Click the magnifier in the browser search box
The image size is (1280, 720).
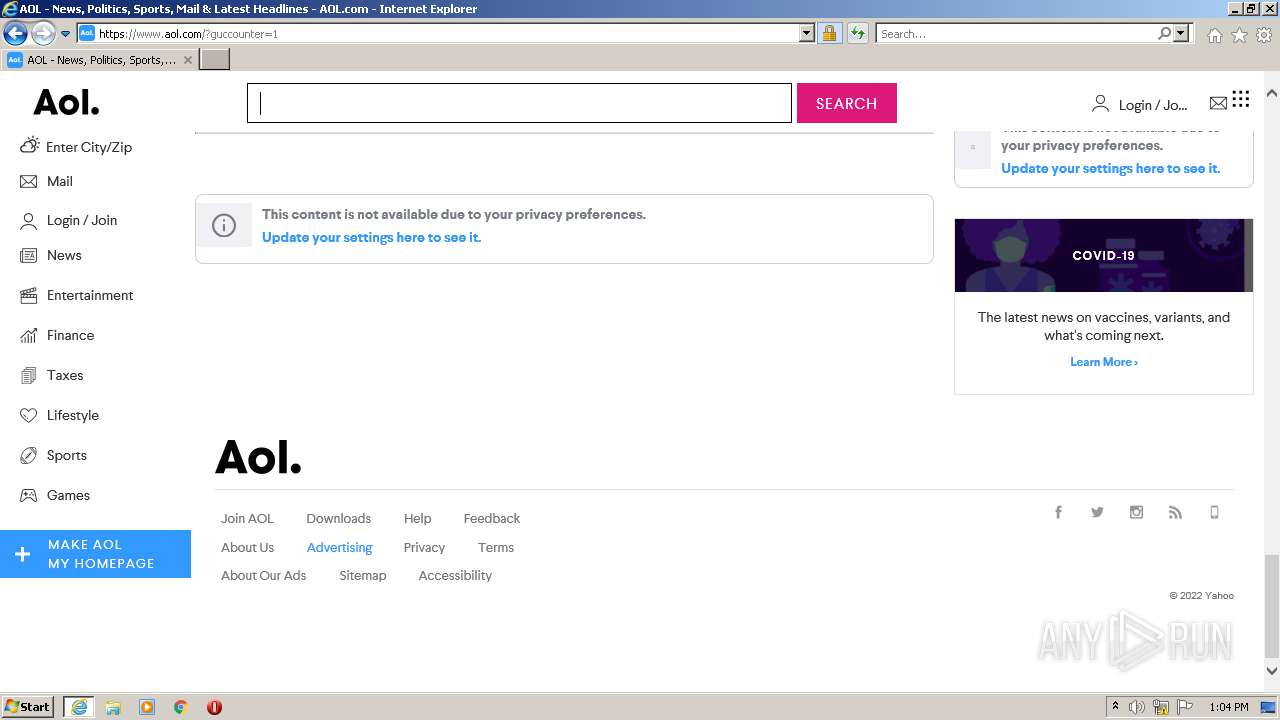click(x=1164, y=33)
